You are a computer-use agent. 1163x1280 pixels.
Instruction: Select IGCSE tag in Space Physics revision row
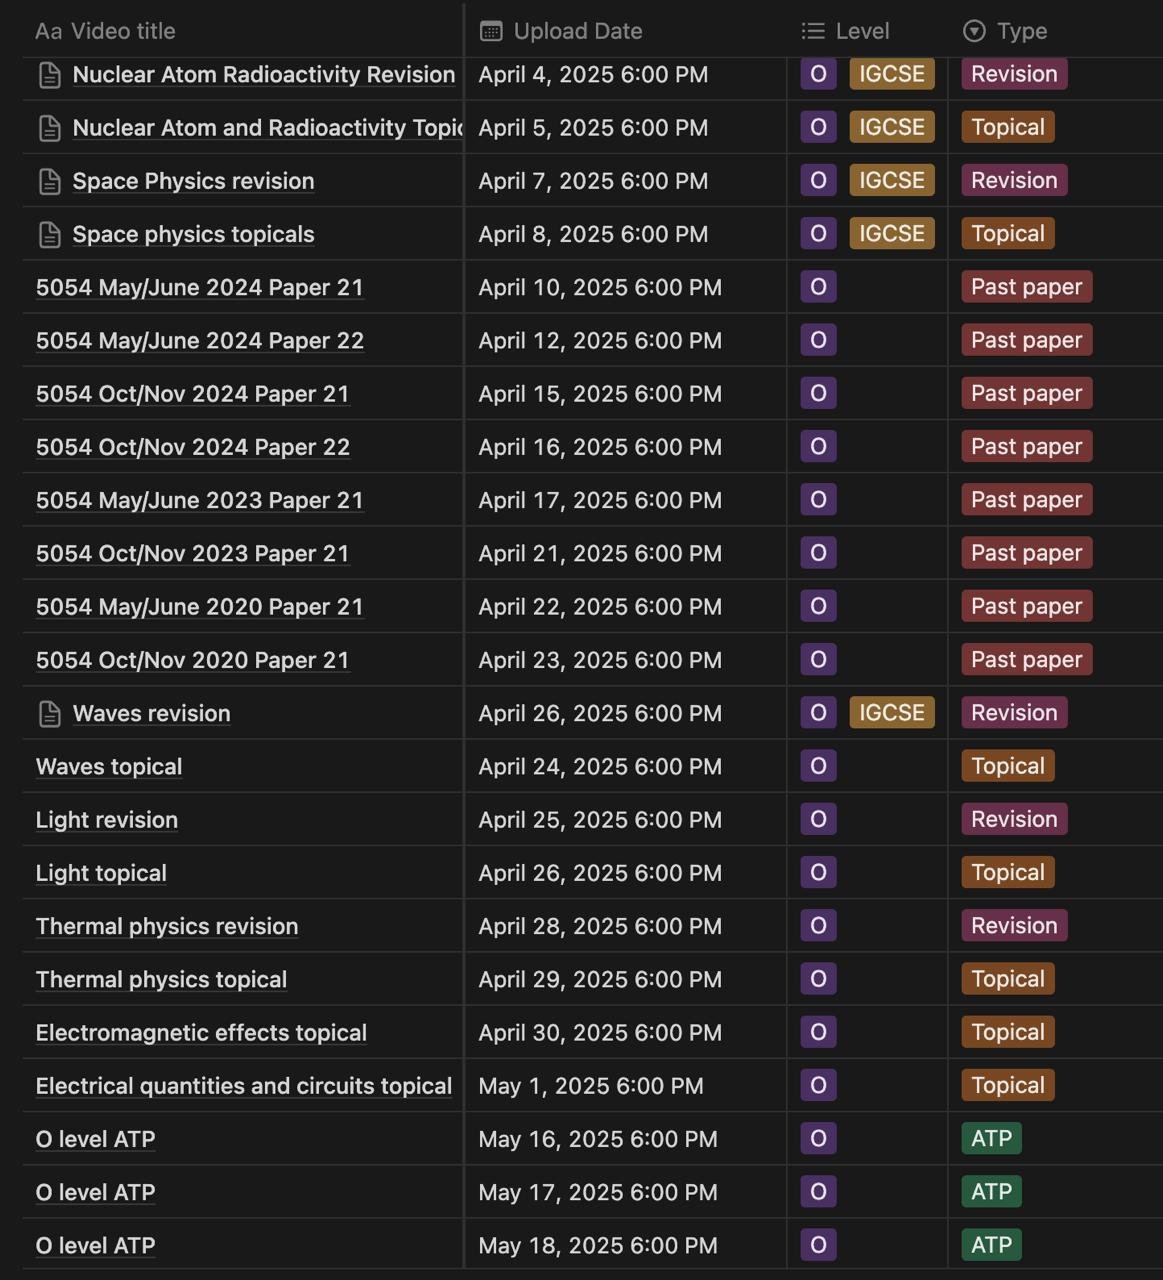pyautogui.click(x=892, y=181)
